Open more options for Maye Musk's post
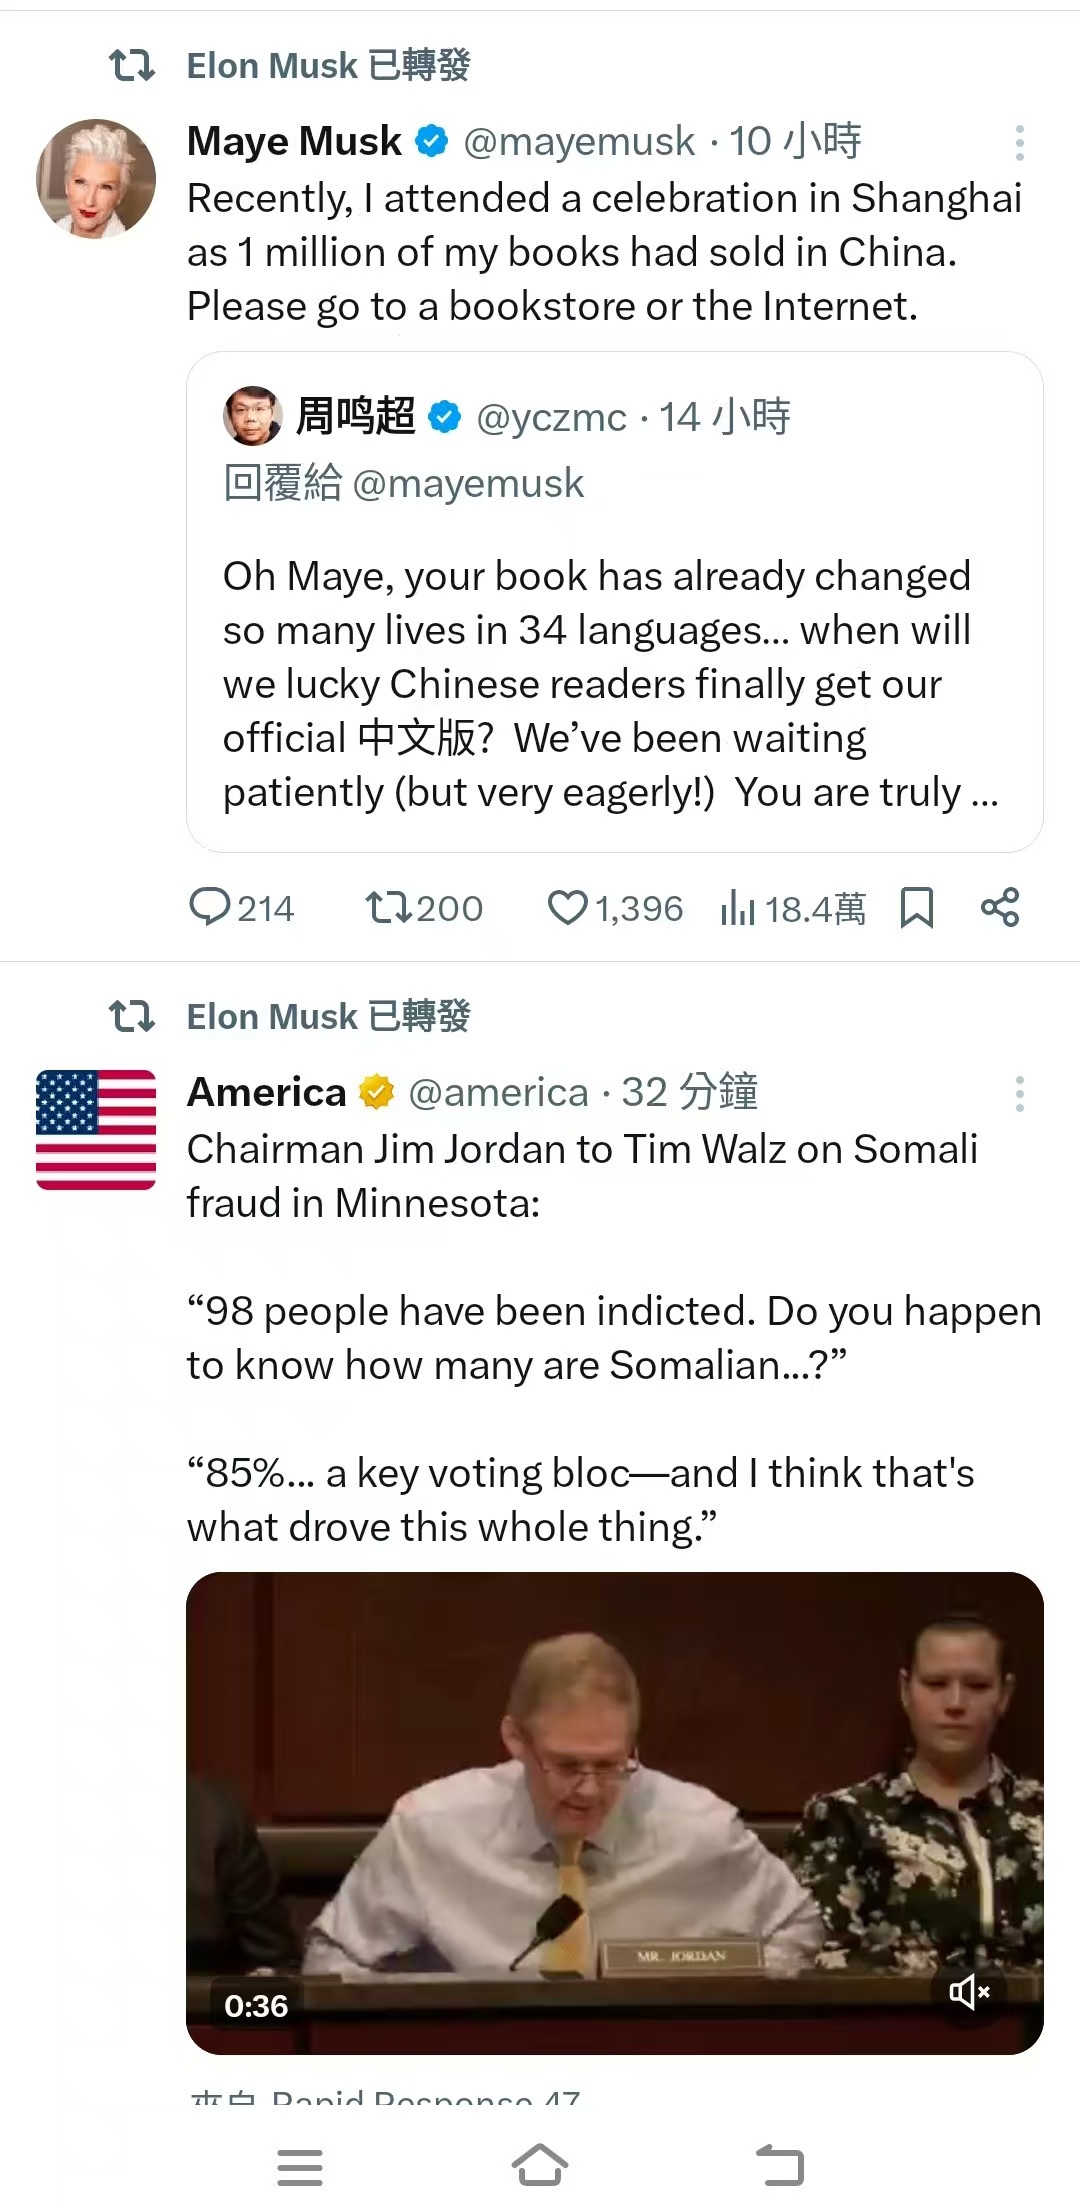The height and width of the screenshot is (2211, 1080). (1019, 143)
